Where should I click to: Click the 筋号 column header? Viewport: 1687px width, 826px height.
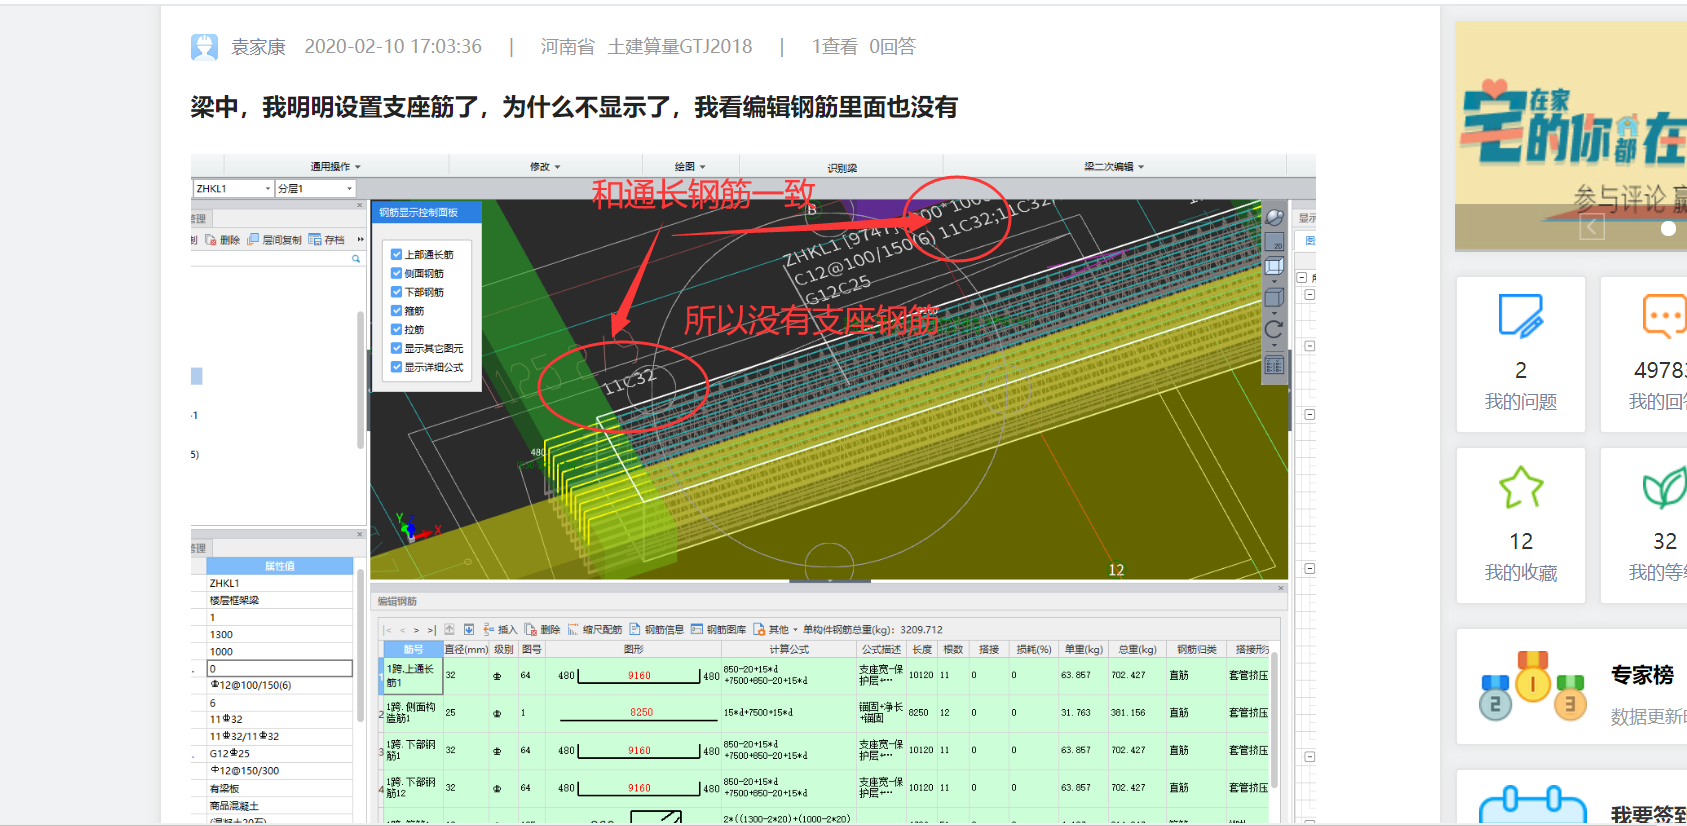coord(413,649)
